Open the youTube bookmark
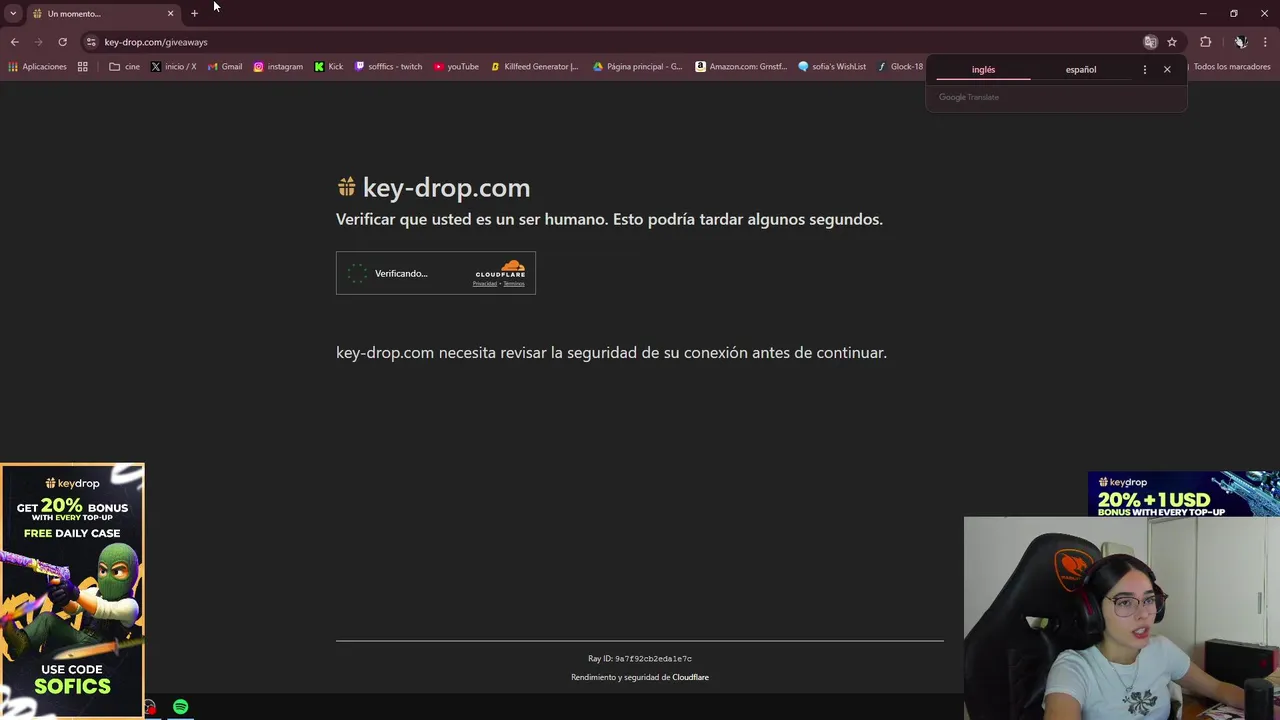Screen dimensions: 1280x720 tap(456, 67)
